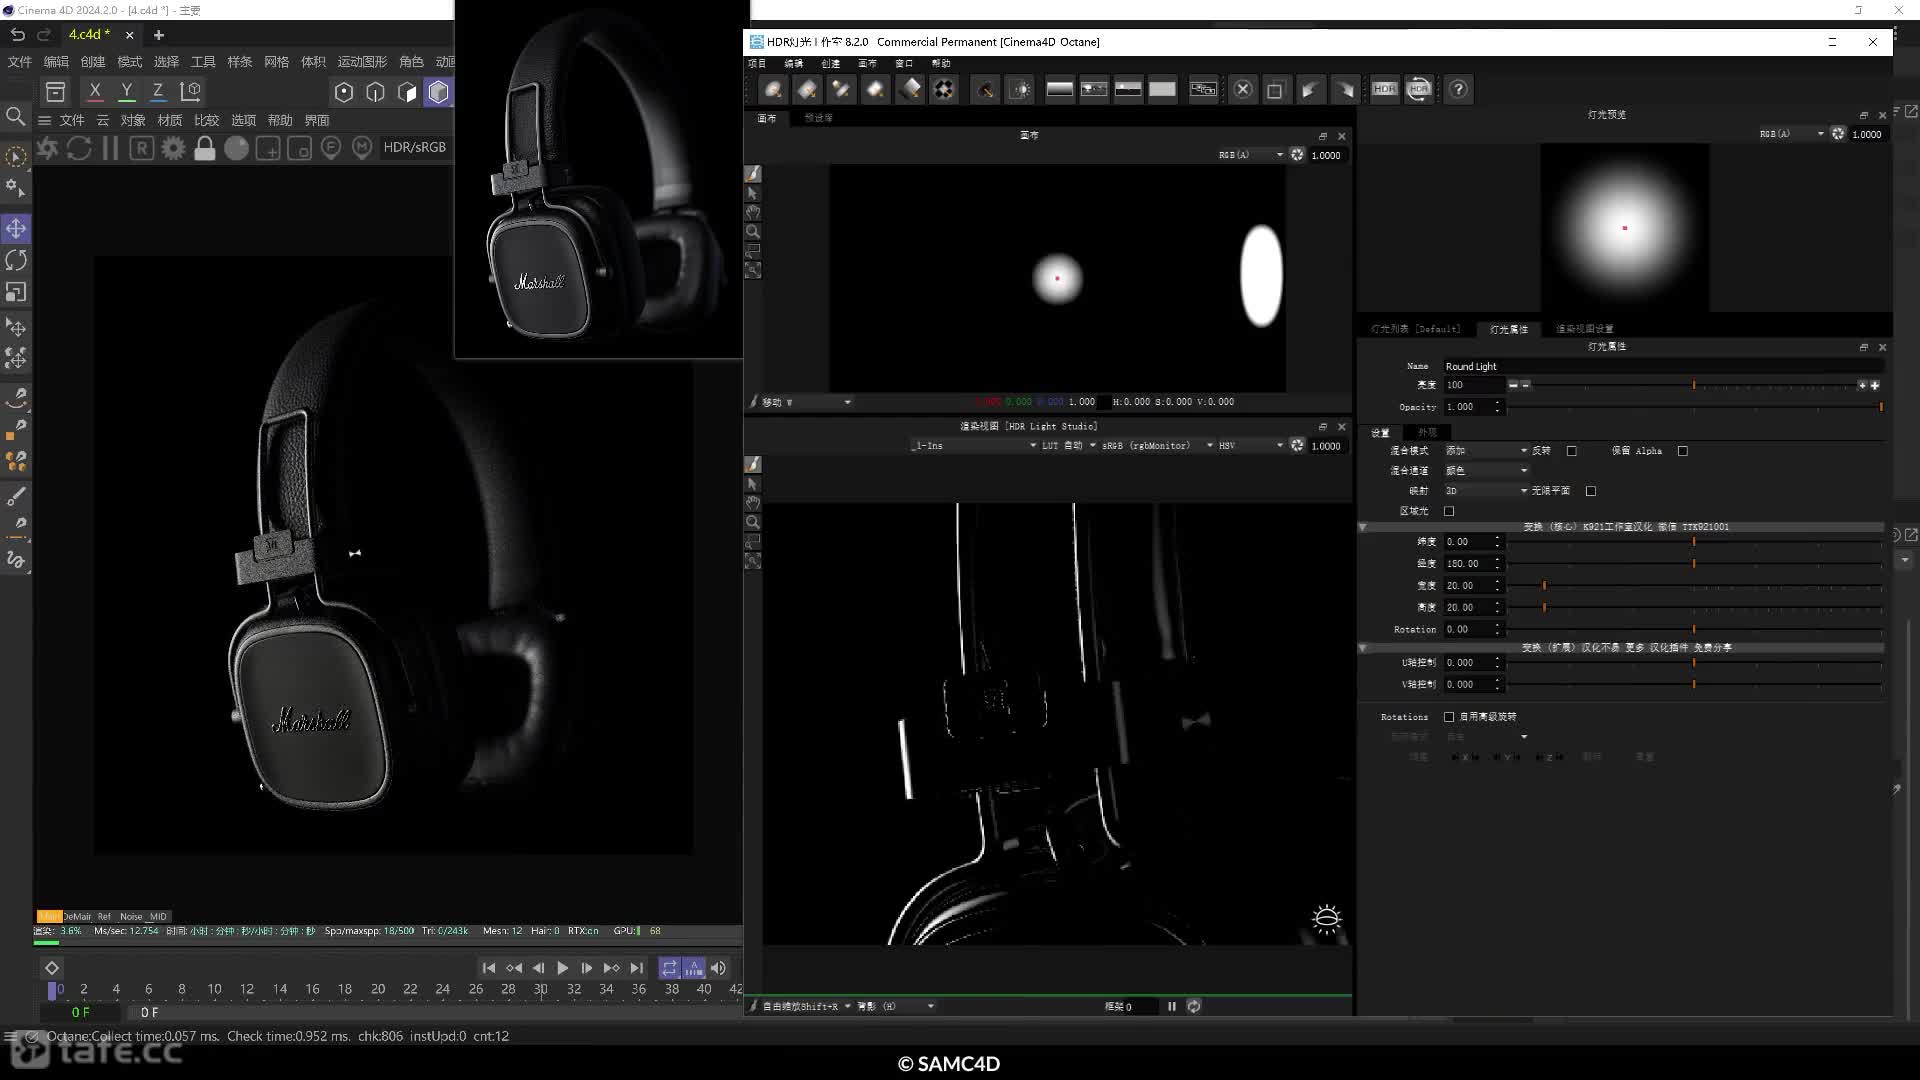Select polygons mode icon
This screenshot has height=1080, width=1920.
(407, 92)
